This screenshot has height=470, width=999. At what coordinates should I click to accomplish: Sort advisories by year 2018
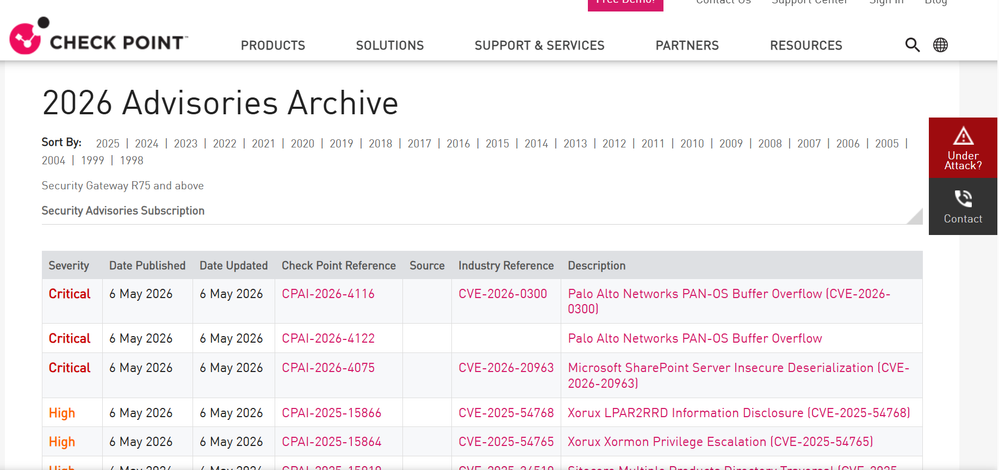coord(380,144)
